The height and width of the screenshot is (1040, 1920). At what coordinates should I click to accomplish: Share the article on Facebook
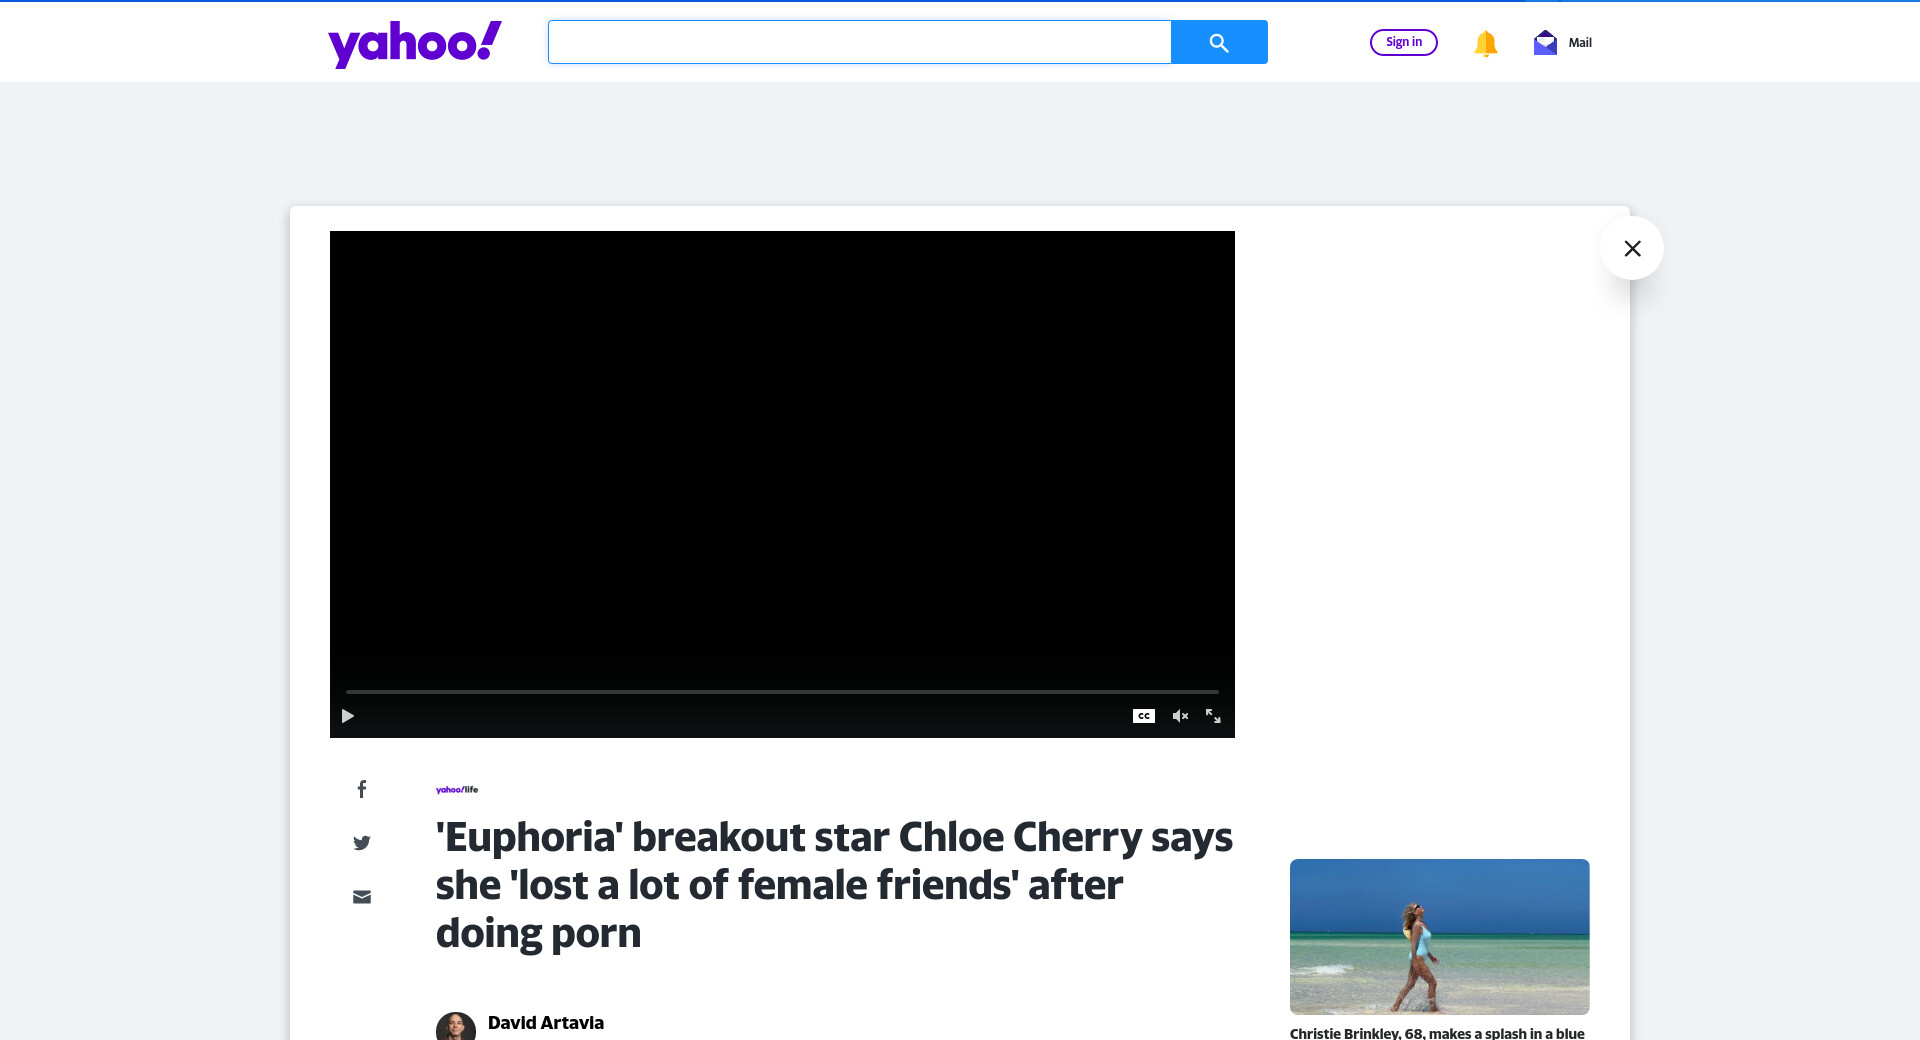(x=362, y=789)
